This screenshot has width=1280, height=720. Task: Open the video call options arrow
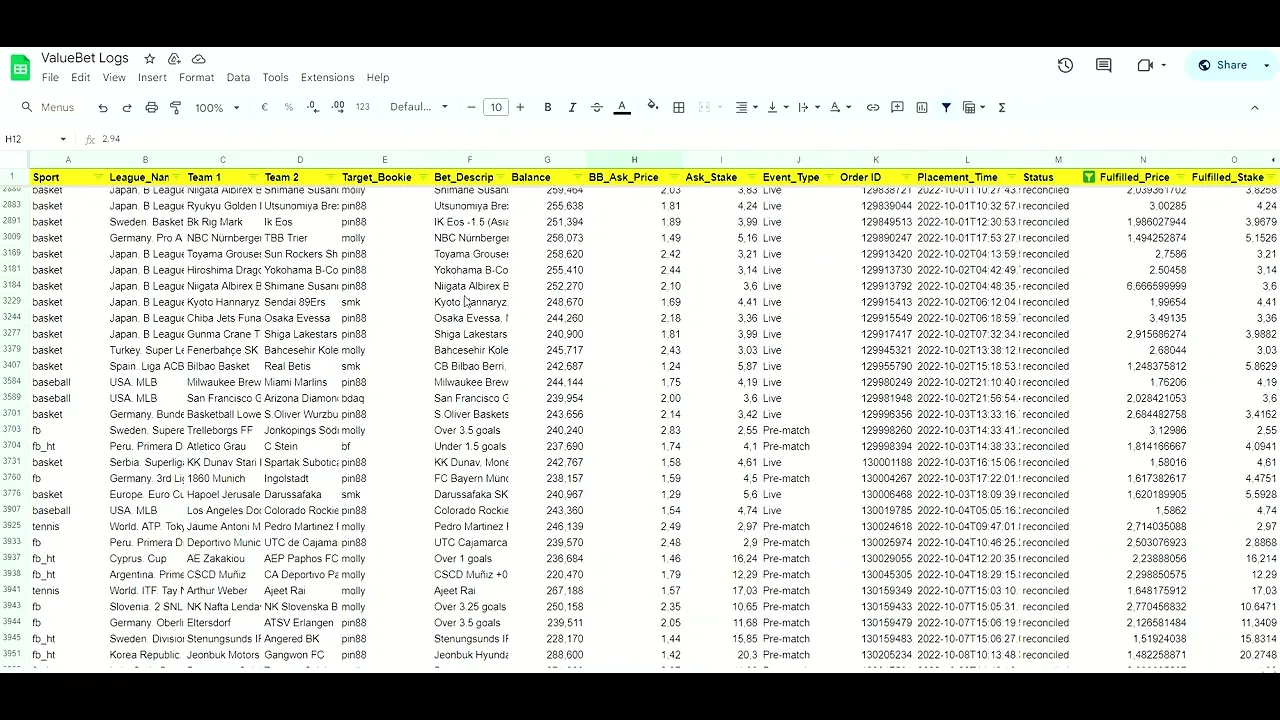click(x=1164, y=65)
